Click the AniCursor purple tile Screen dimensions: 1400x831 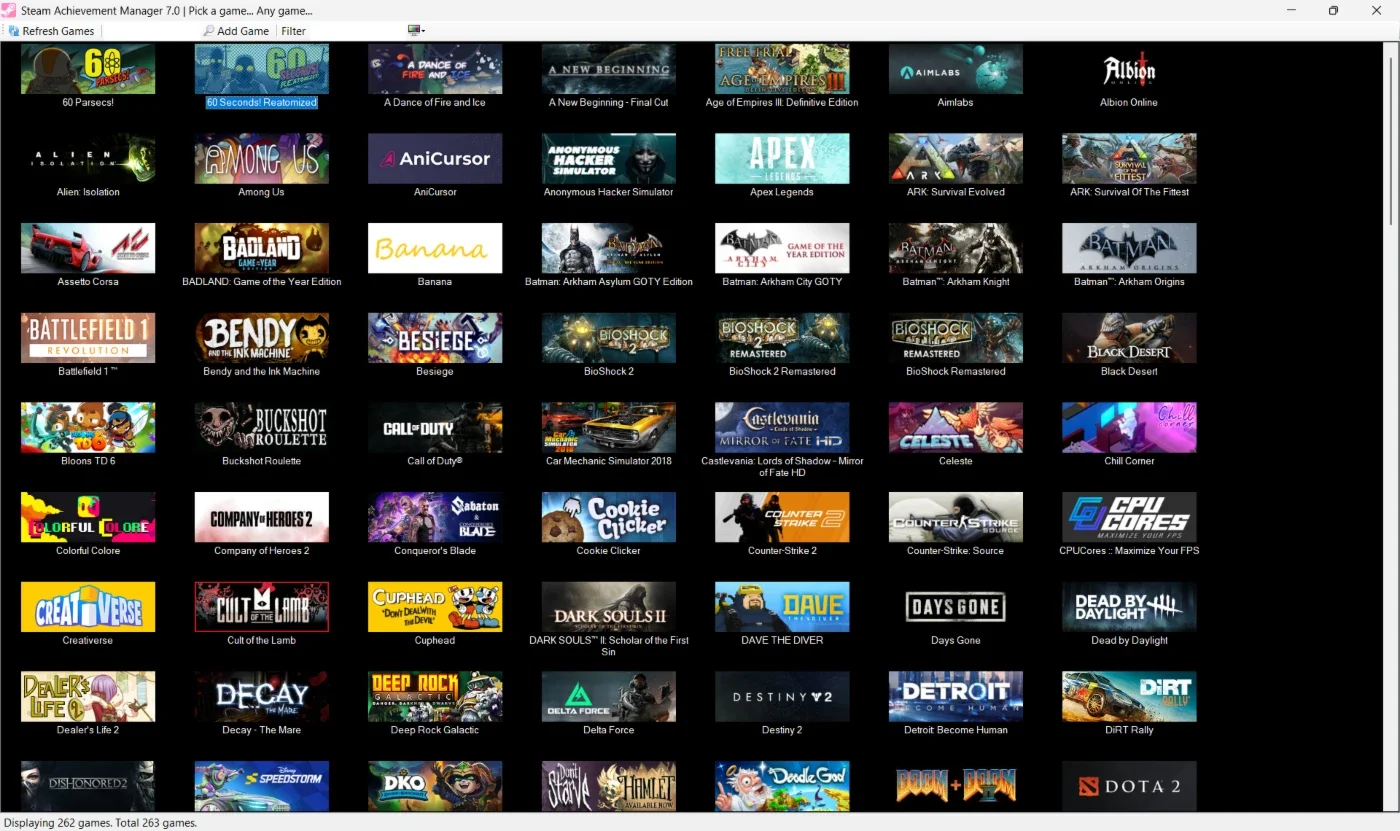[x=435, y=159]
